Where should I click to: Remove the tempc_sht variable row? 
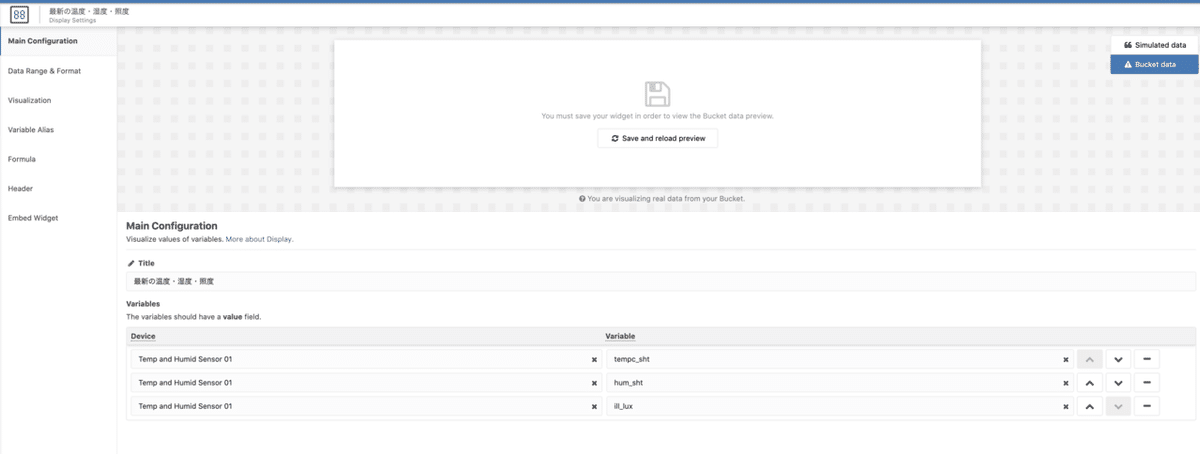(x=1147, y=358)
